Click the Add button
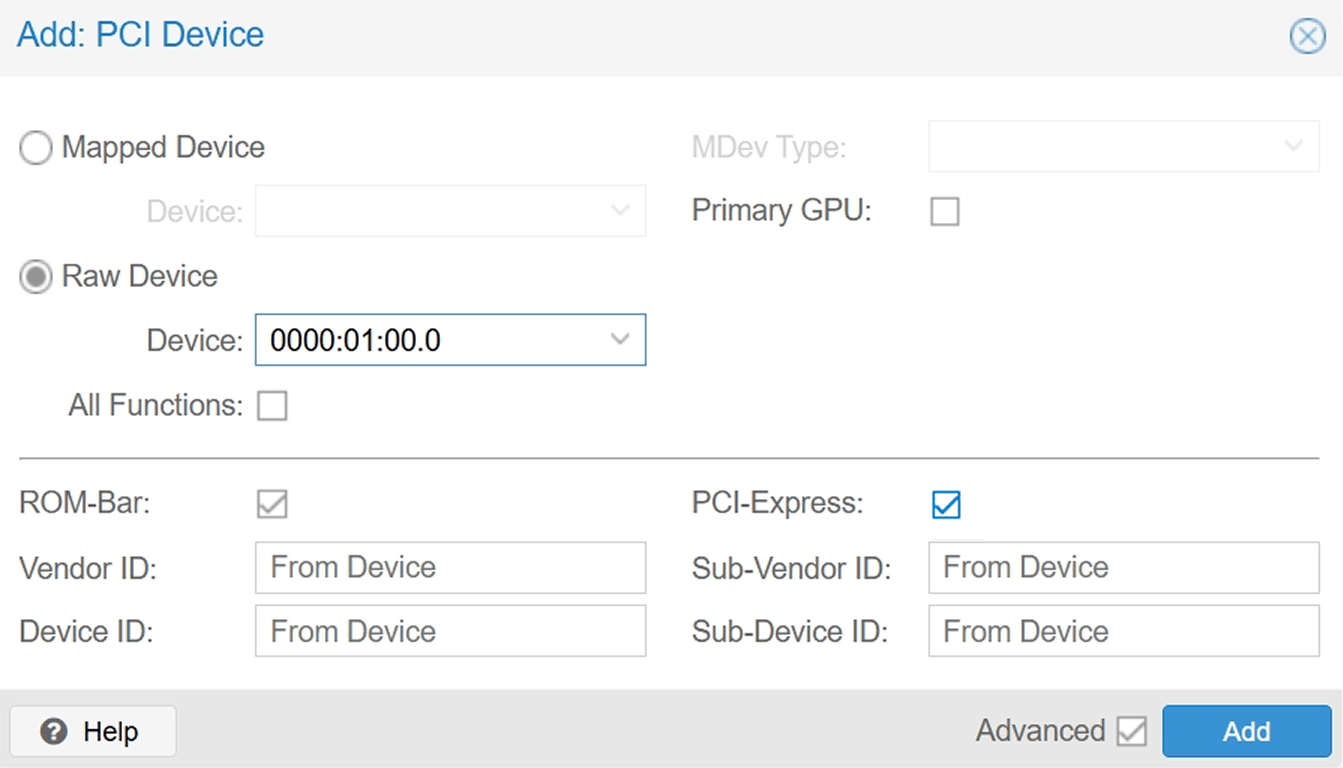This screenshot has height=768, width=1343. [1246, 732]
